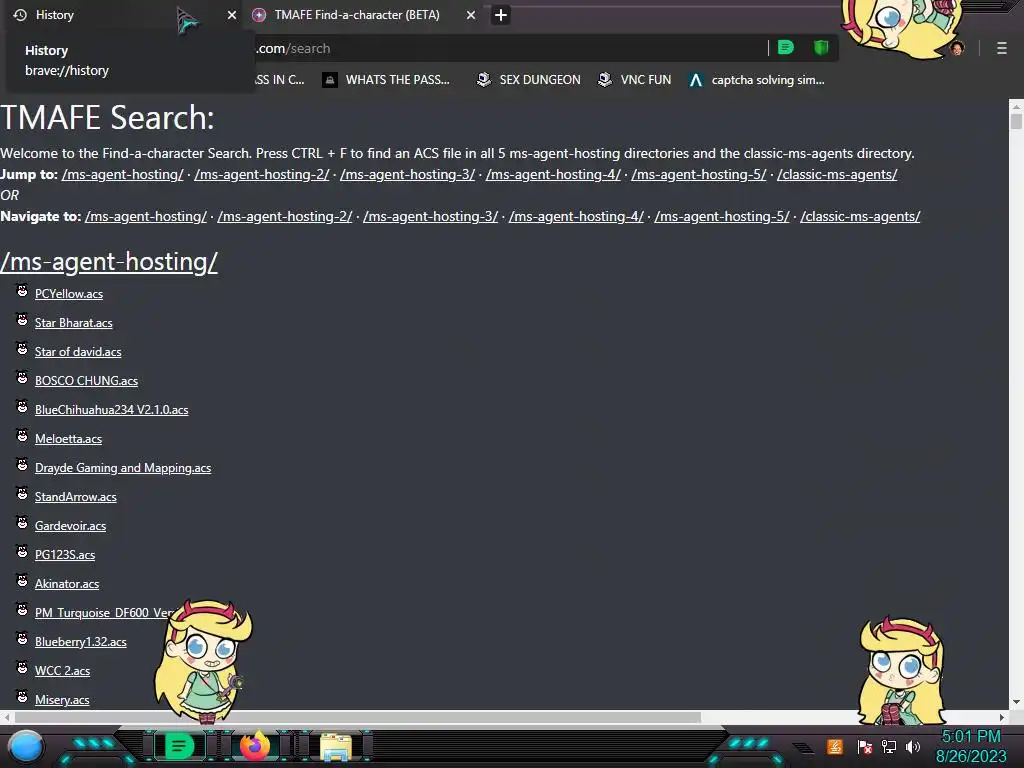Open WCC 2.acs file link
Screen dimensions: 1024x768
pos(62,671)
